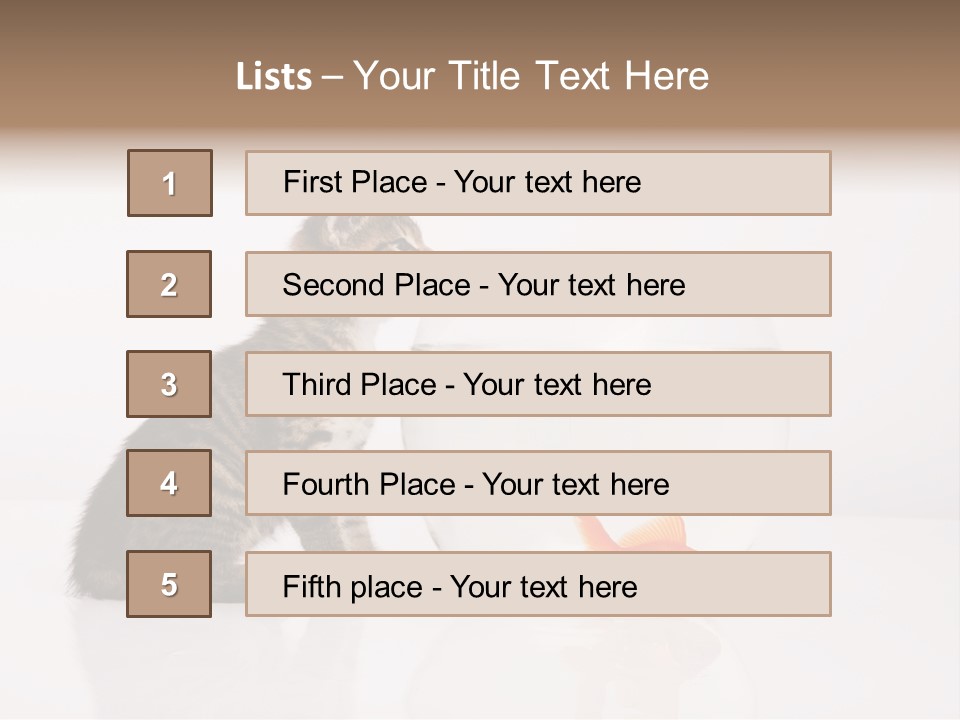Click the bold word 'Lists' in the title

(x=274, y=77)
